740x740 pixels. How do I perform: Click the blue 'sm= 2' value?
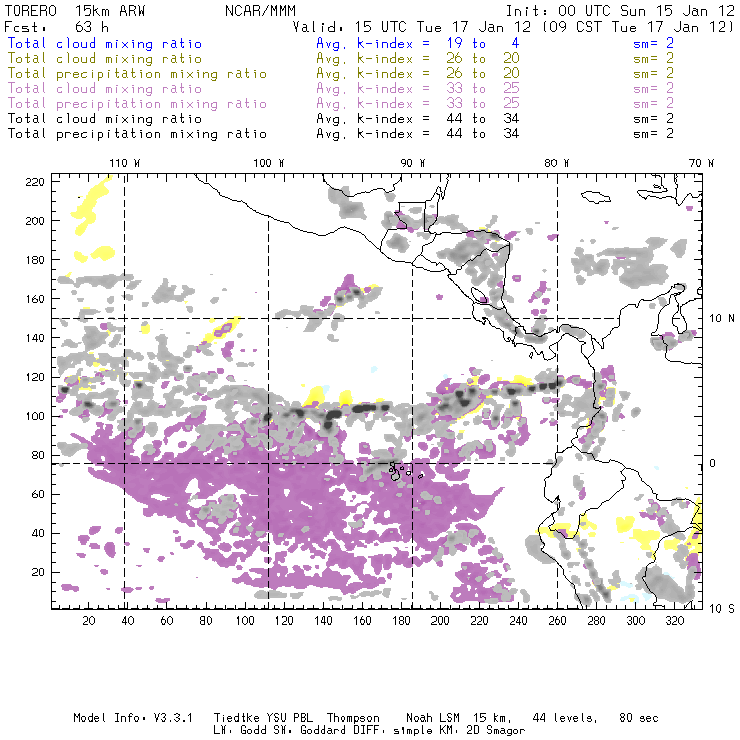tap(653, 43)
